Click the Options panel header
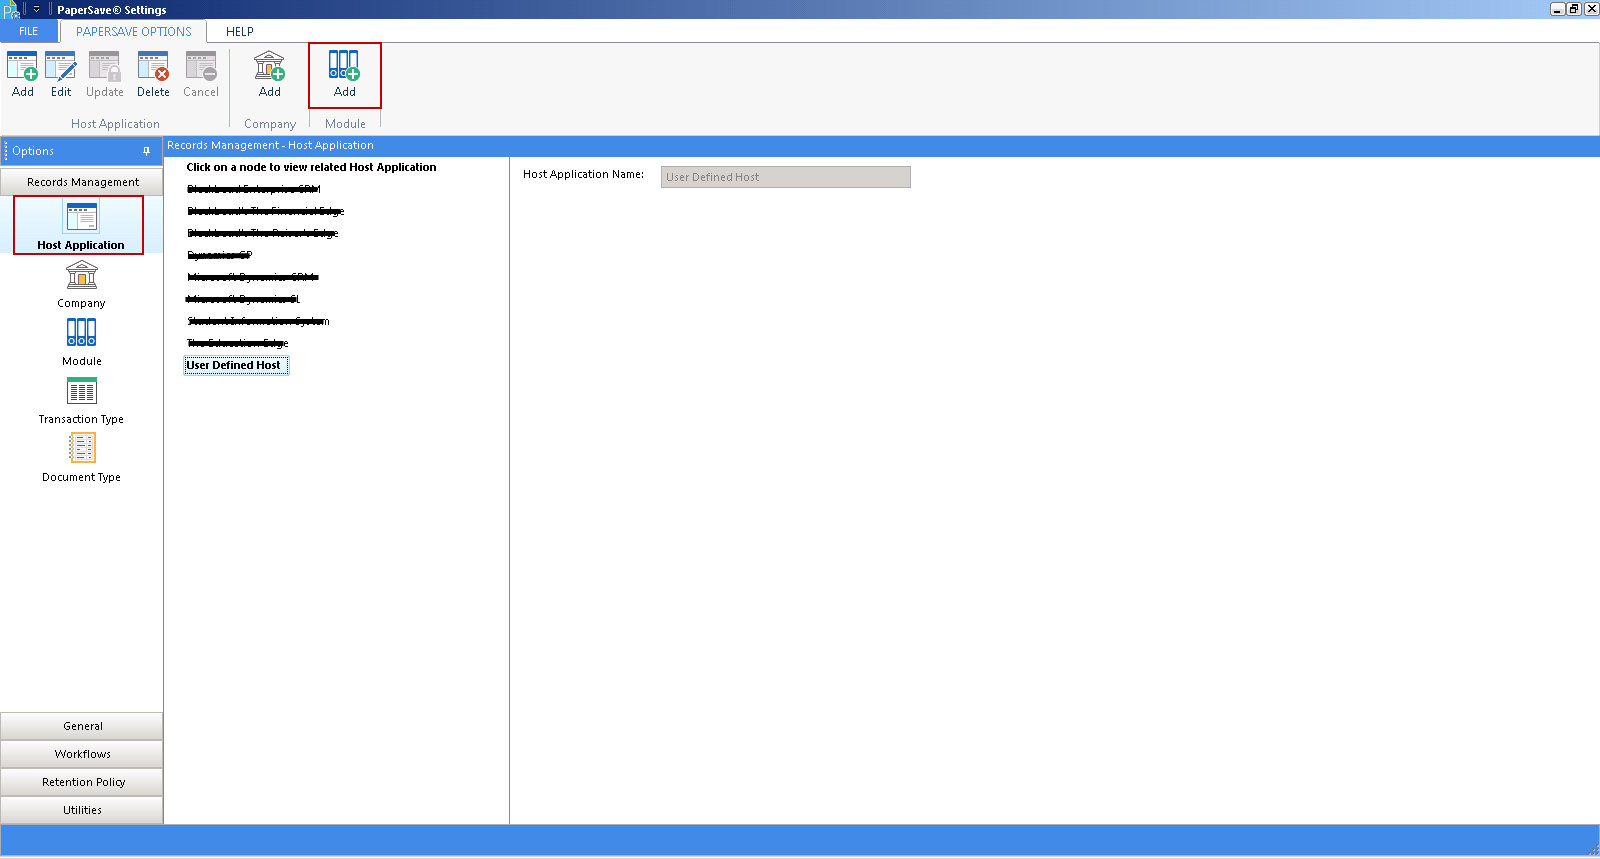This screenshot has width=1600, height=859. (x=82, y=151)
